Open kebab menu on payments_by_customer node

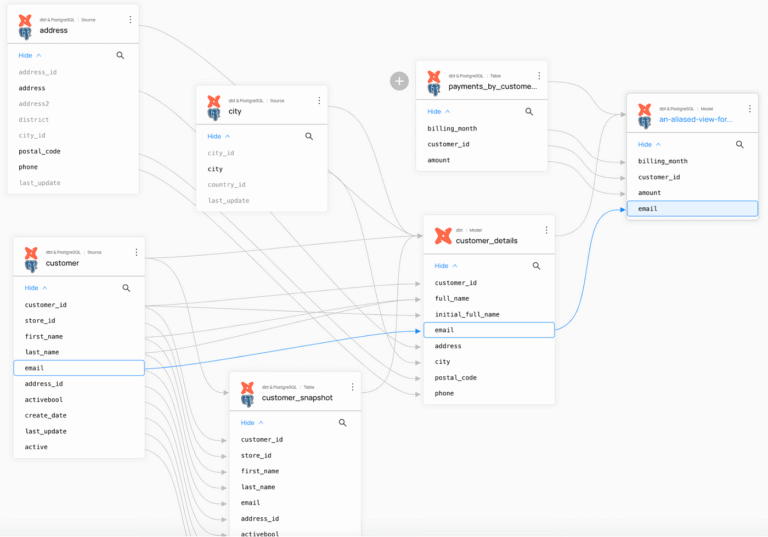click(539, 75)
